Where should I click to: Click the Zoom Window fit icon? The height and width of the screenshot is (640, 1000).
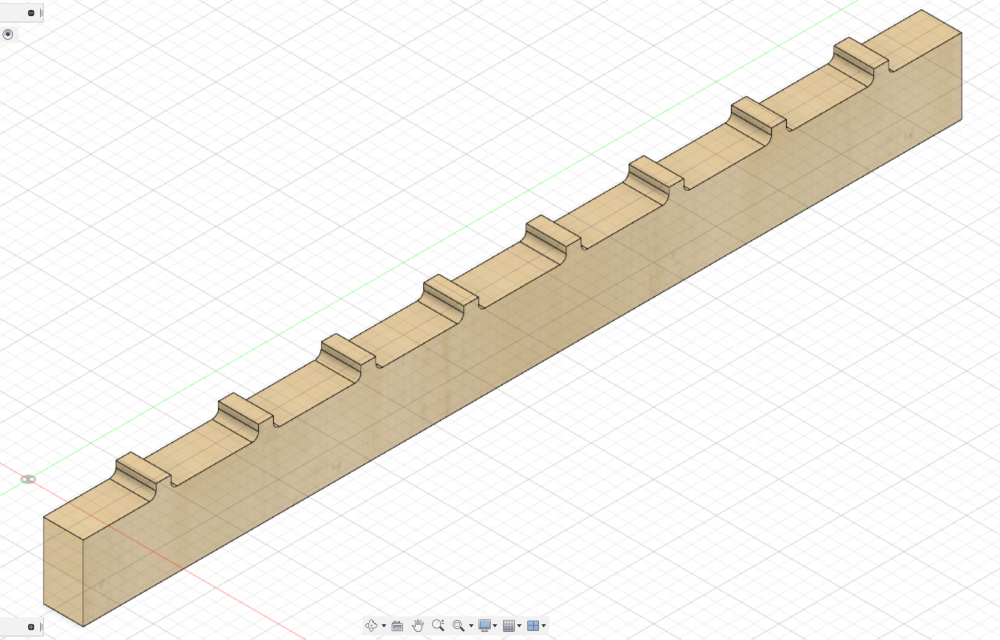[x=458, y=626]
